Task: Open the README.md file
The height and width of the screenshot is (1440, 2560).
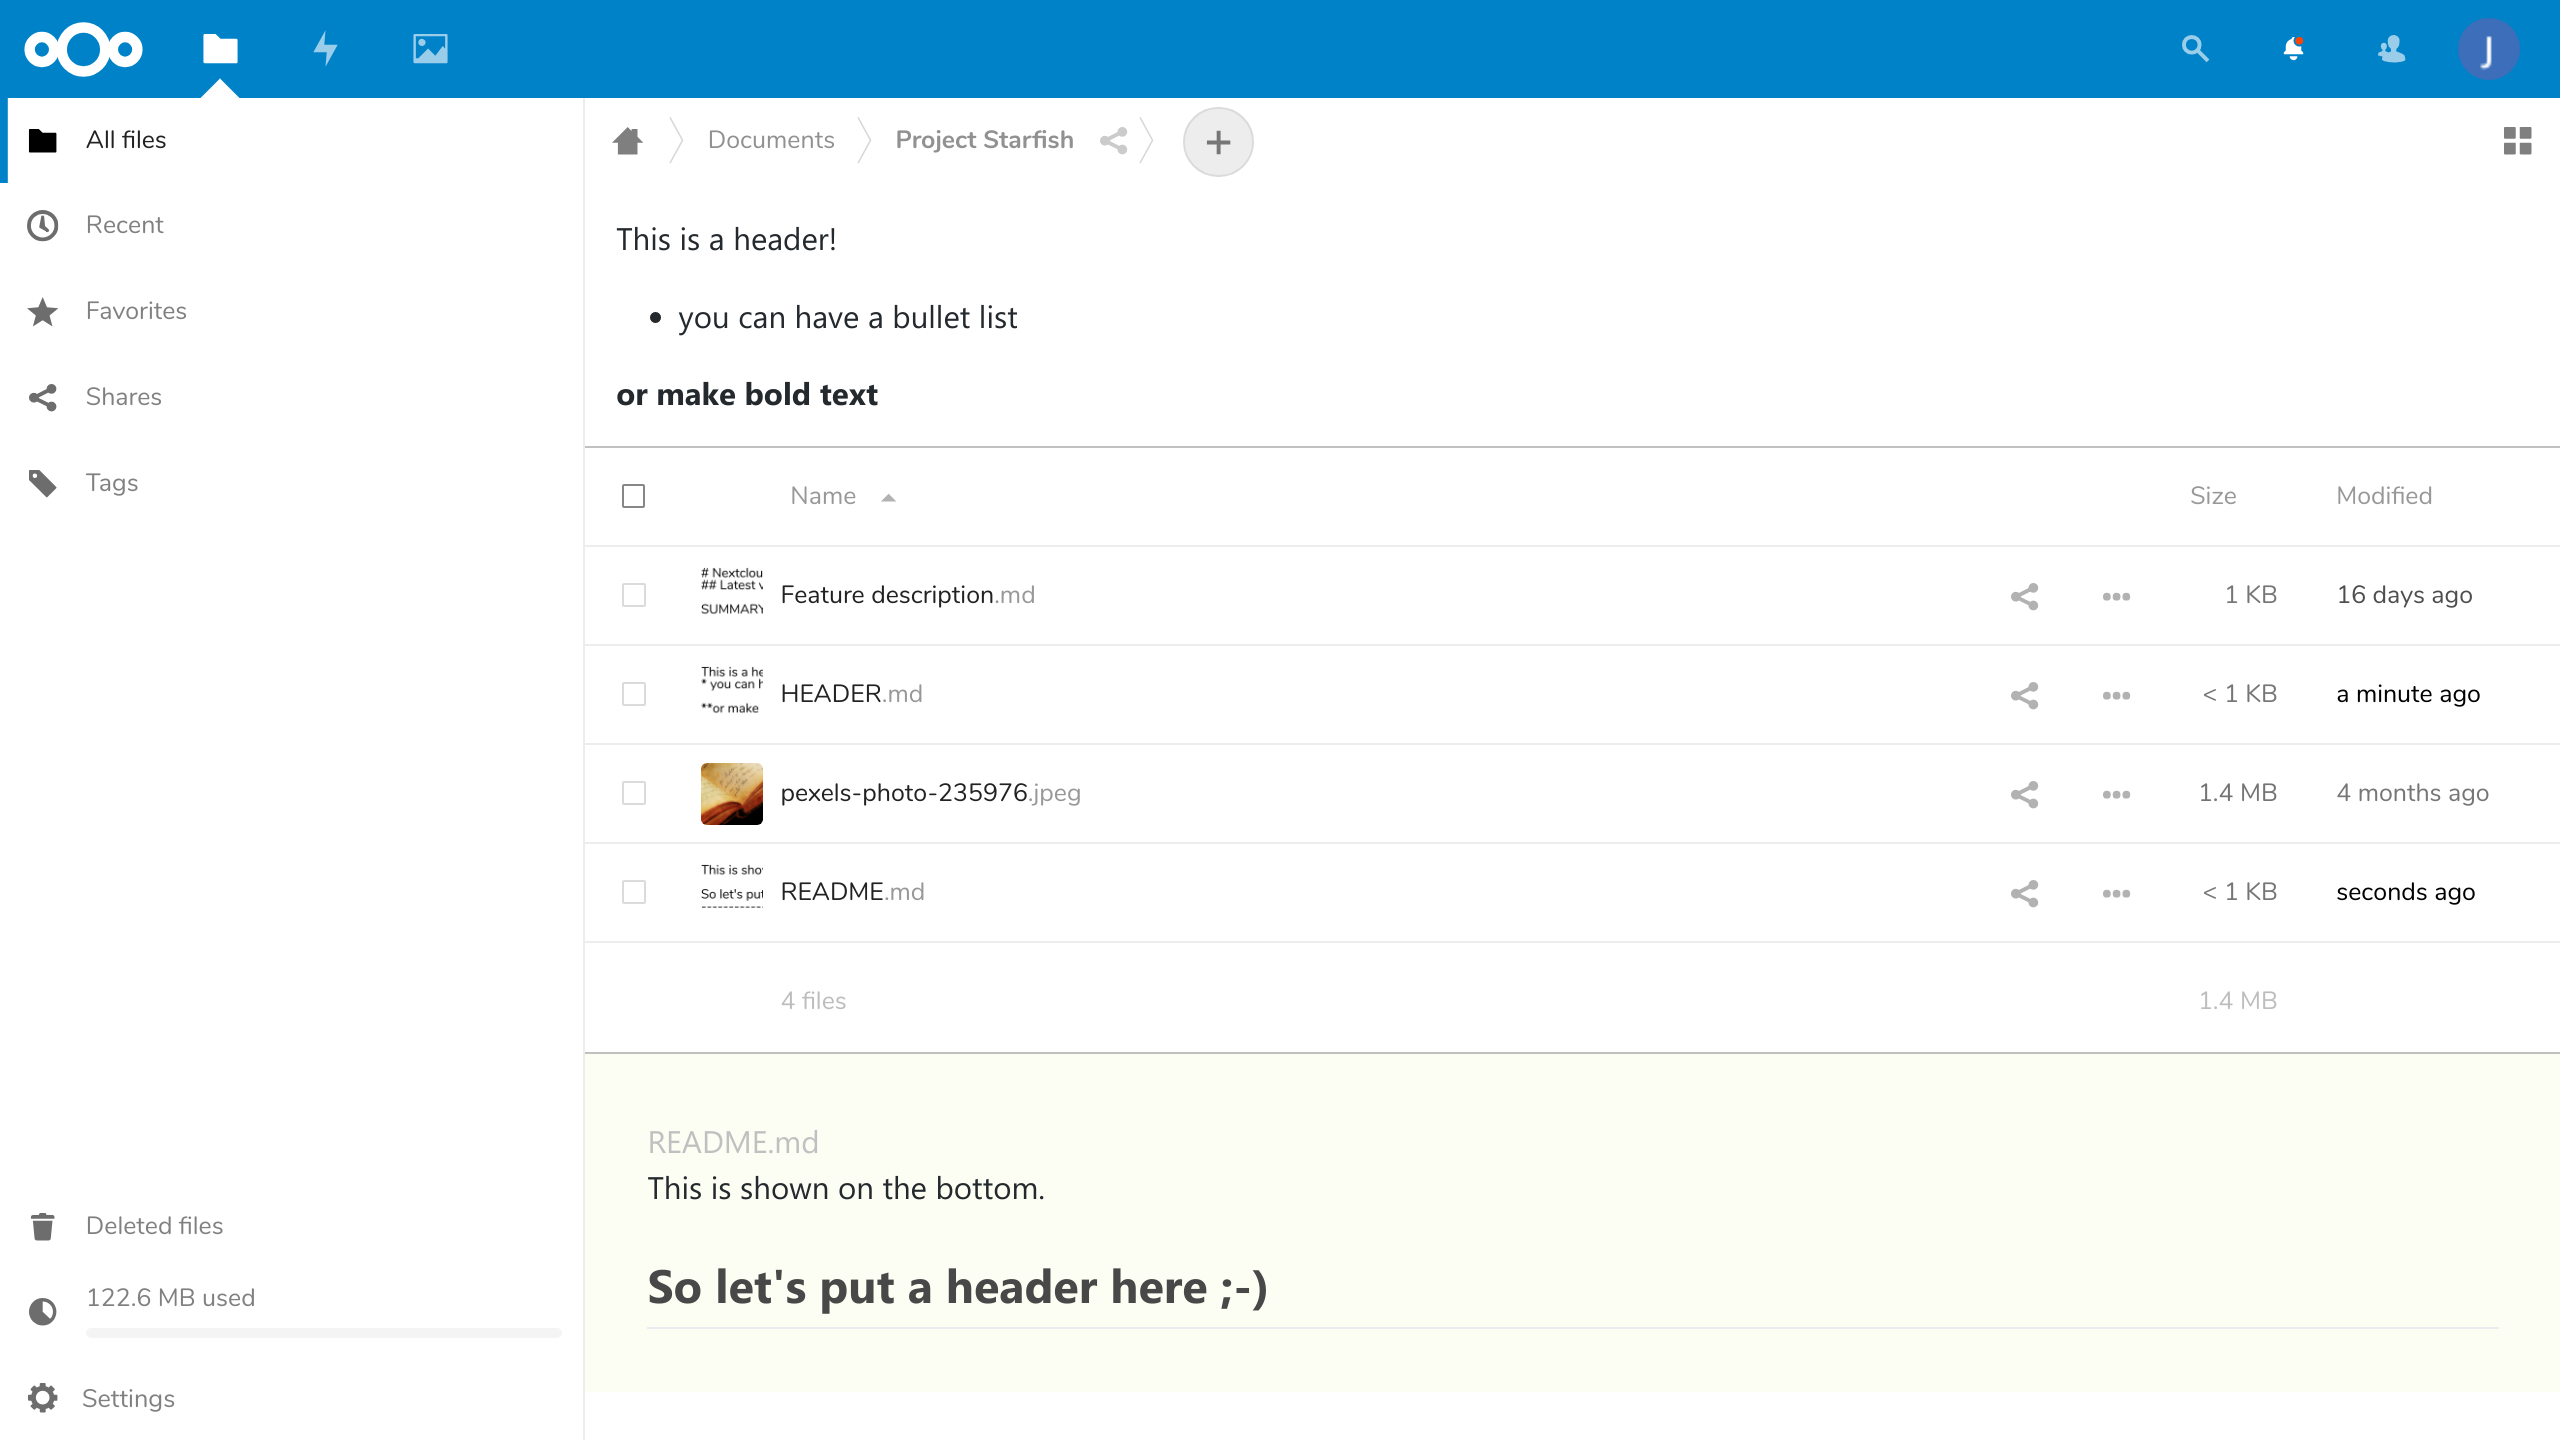Action: click(852, 892)
